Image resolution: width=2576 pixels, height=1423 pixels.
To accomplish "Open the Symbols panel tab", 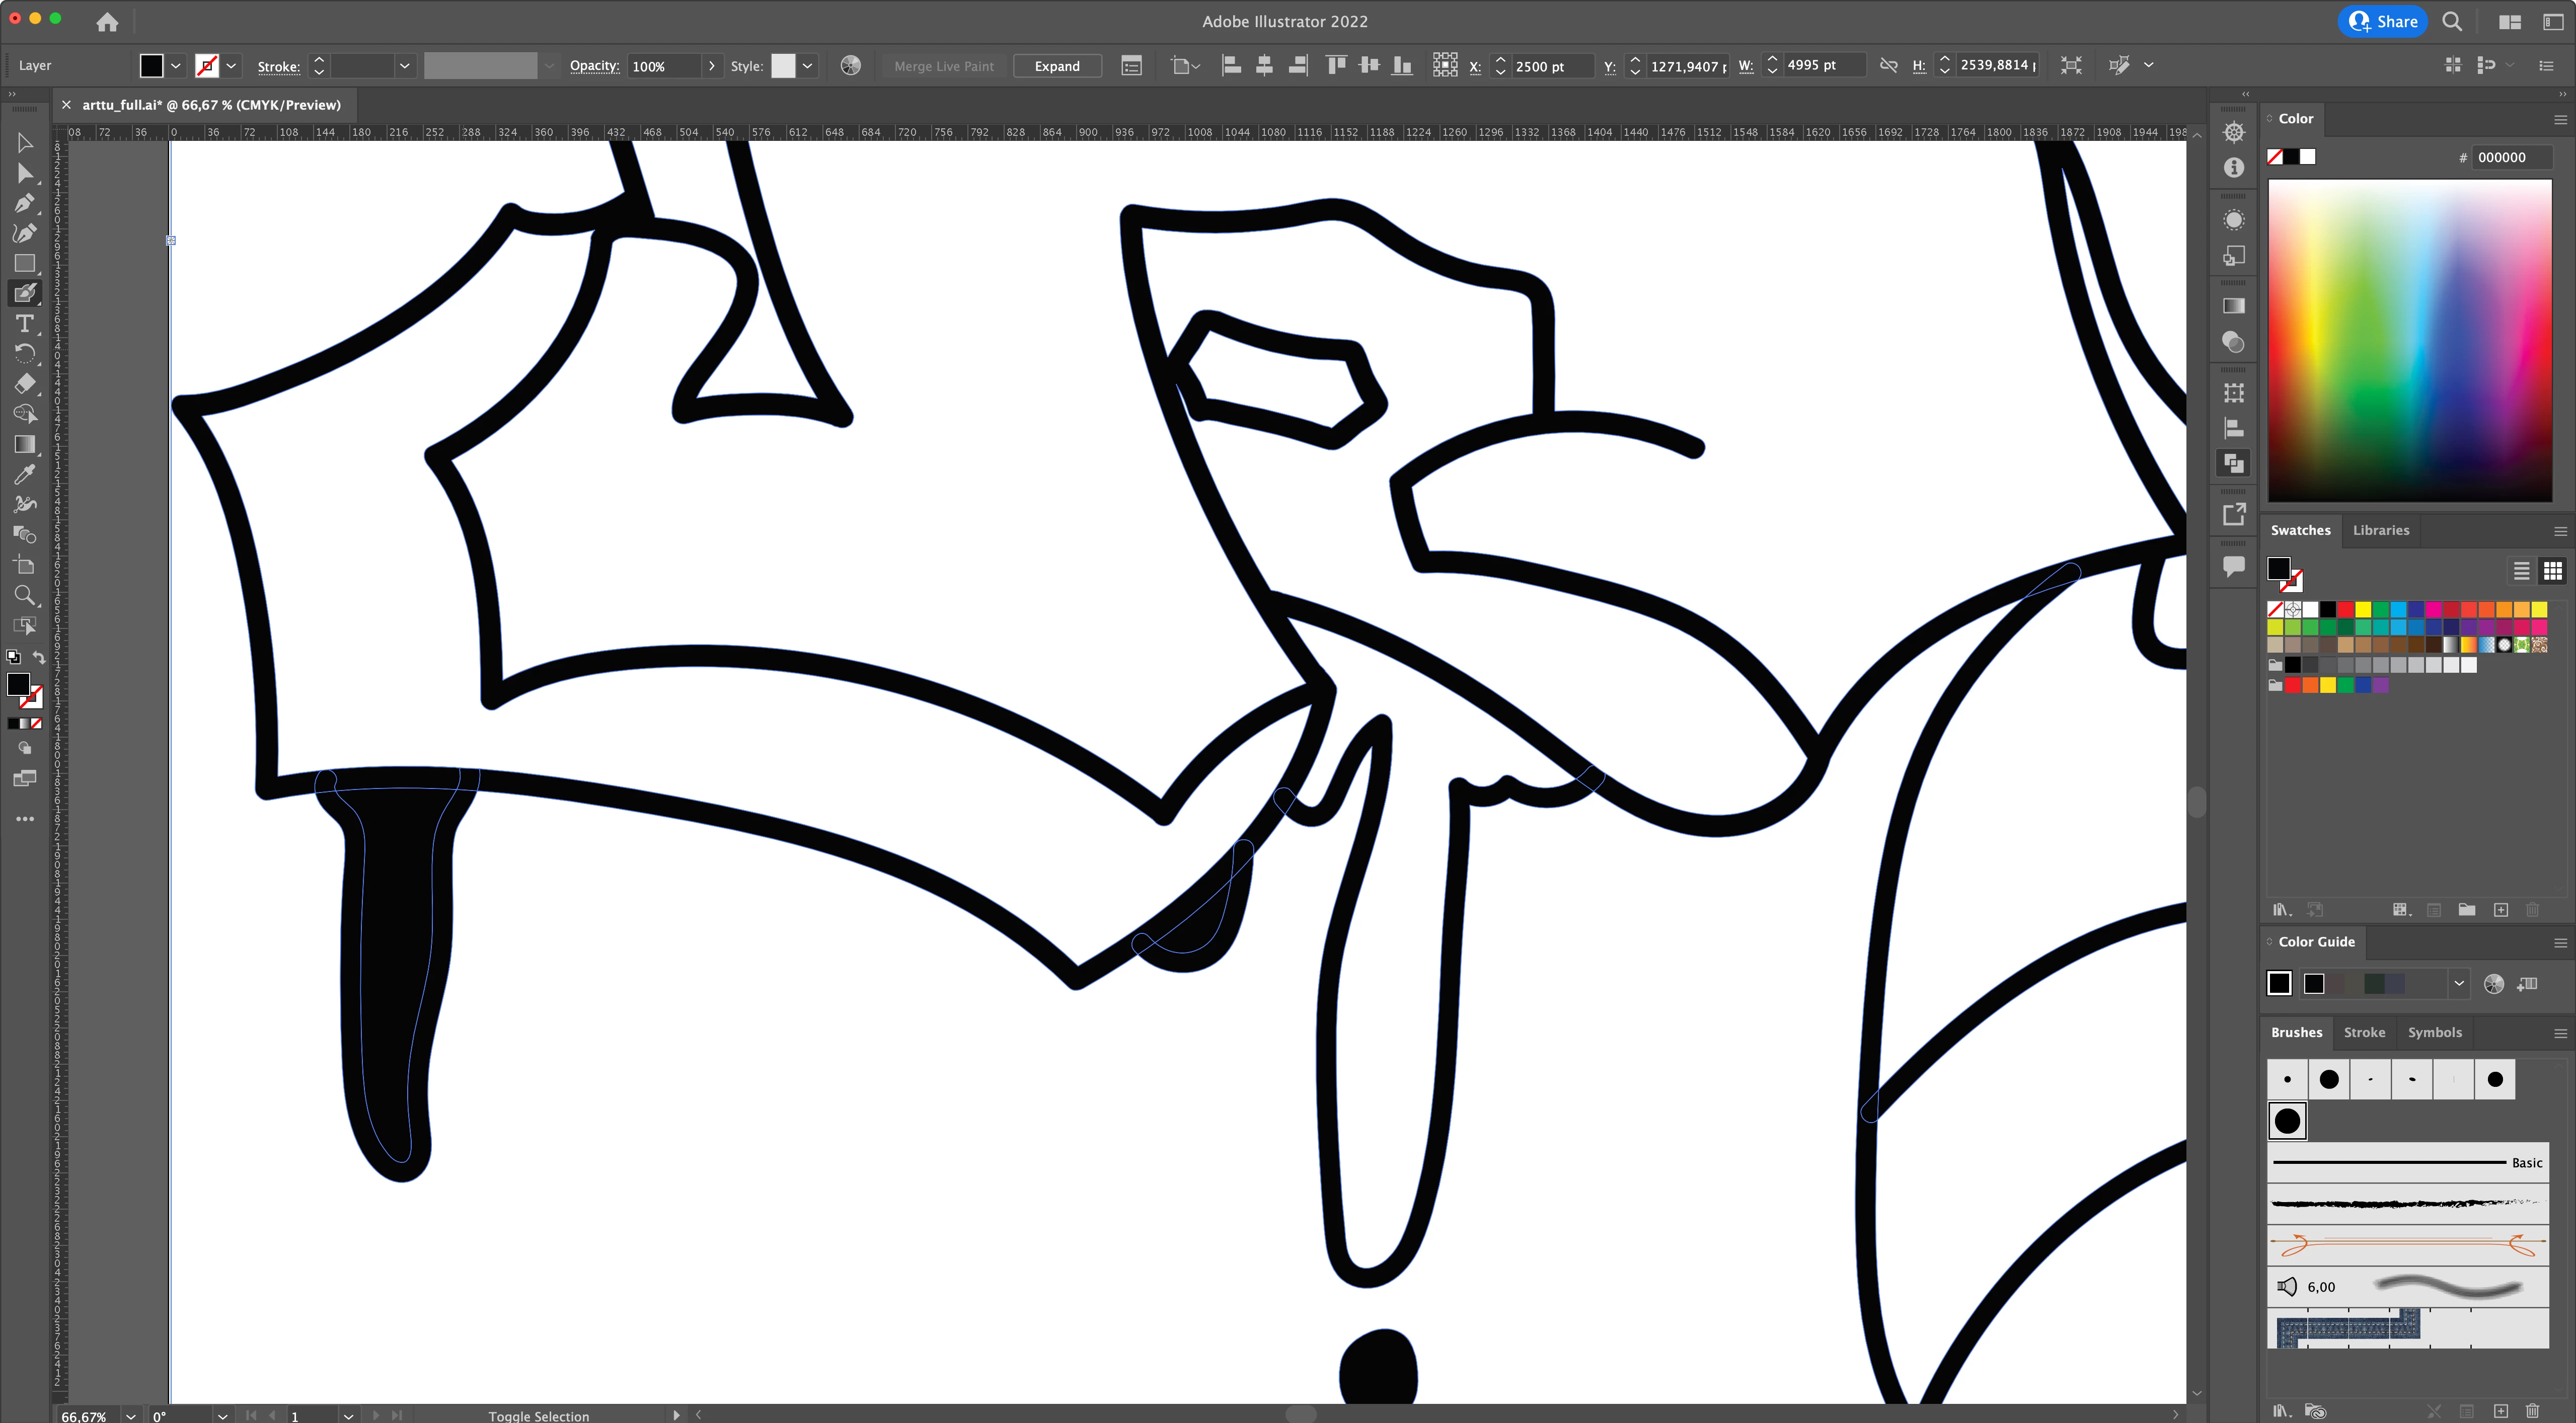I will pos(2434,1032).
